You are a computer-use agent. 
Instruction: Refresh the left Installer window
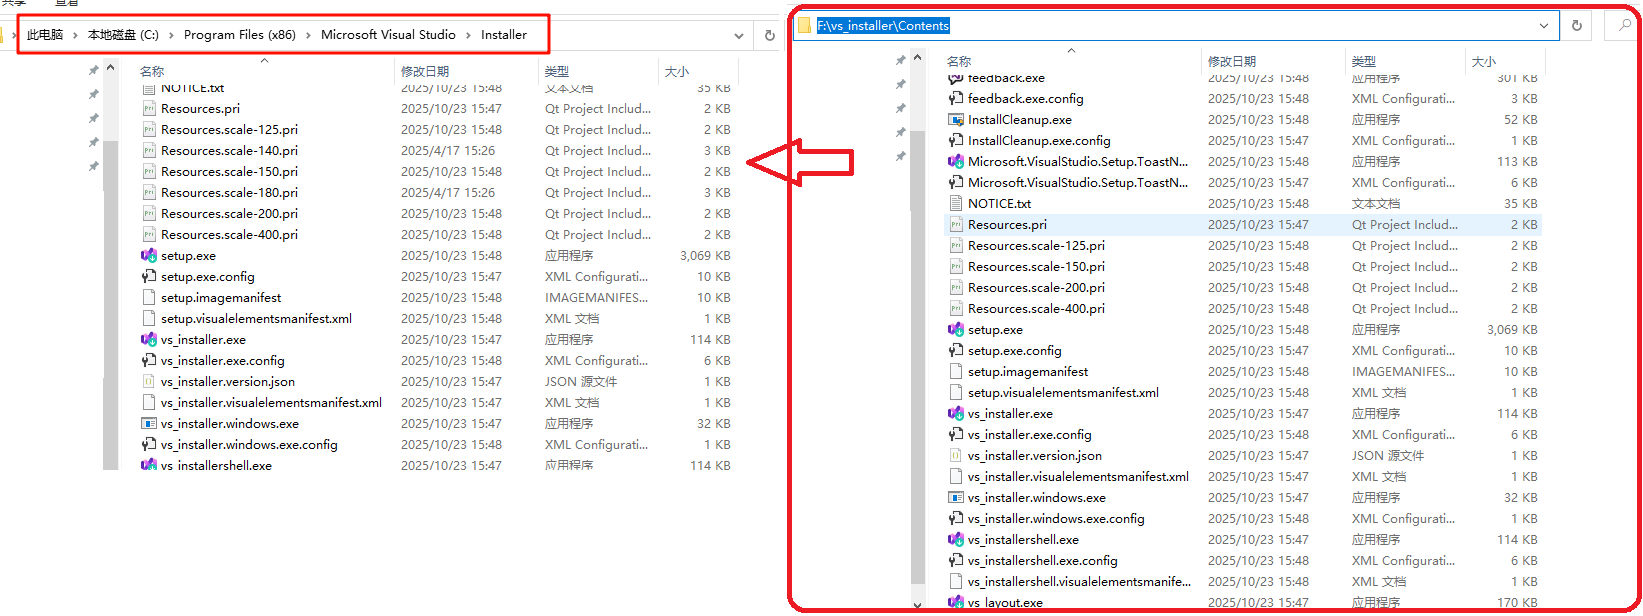point(769,35)
